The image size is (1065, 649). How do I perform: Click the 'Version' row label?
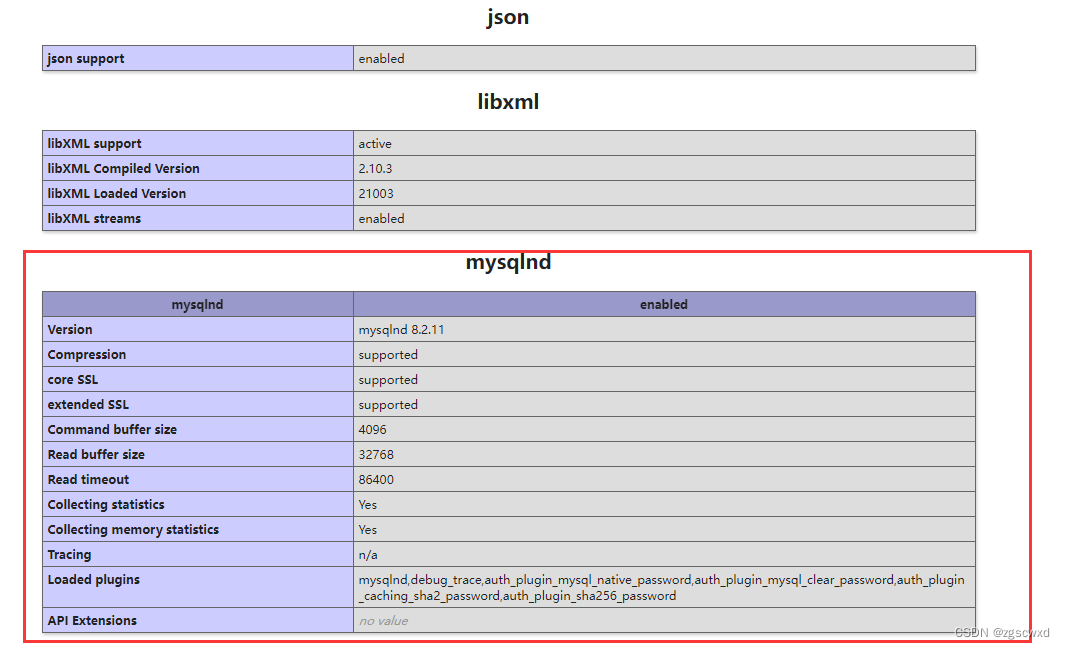point(70,329)
